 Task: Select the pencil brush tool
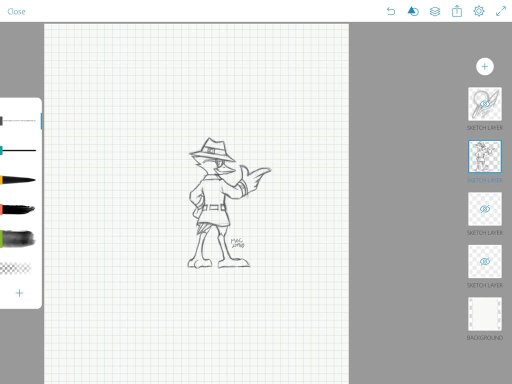(x=18, y=121)
